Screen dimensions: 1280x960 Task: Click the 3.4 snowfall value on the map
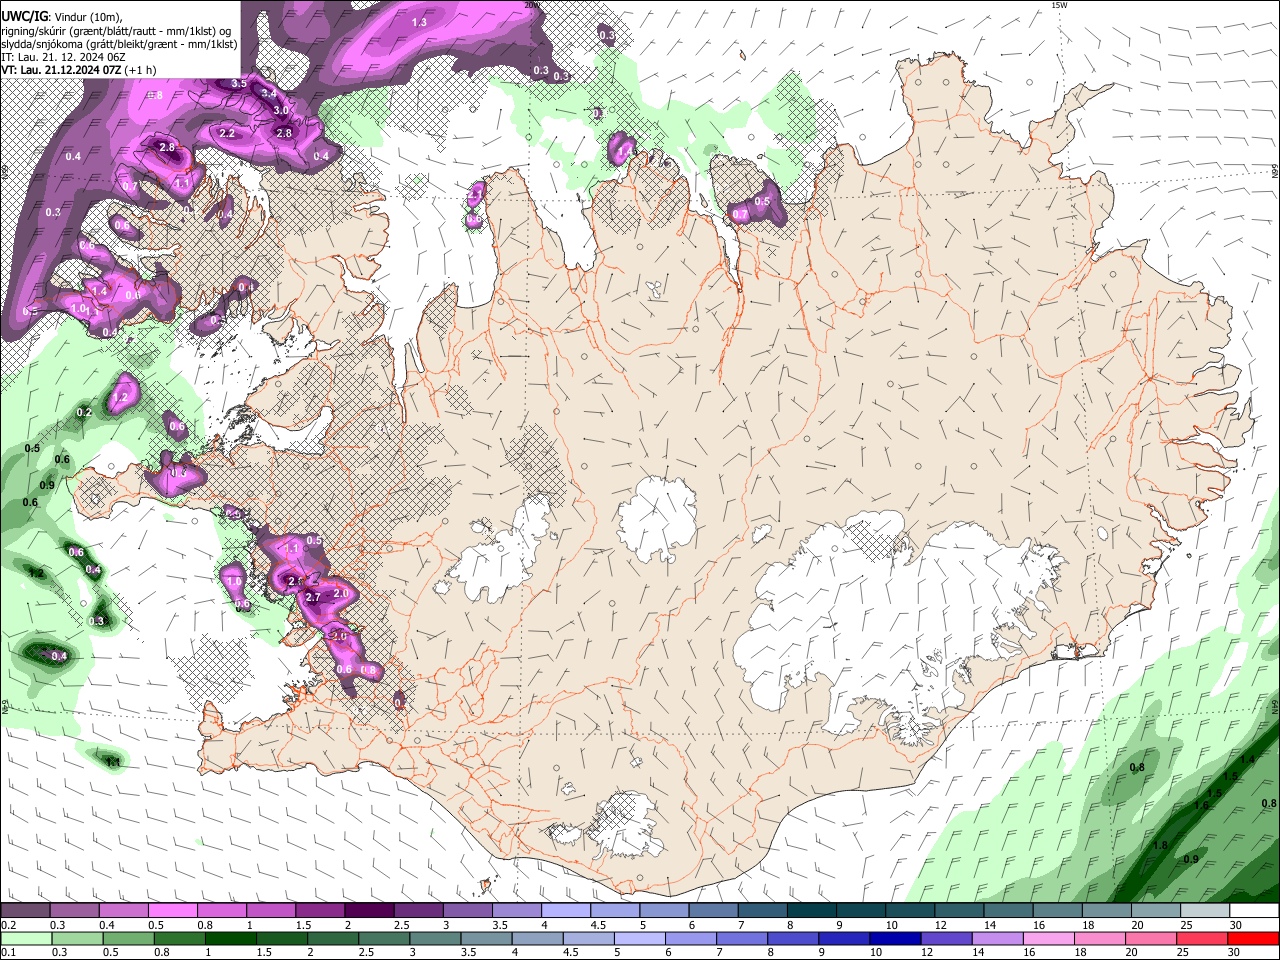click(268, 93)
